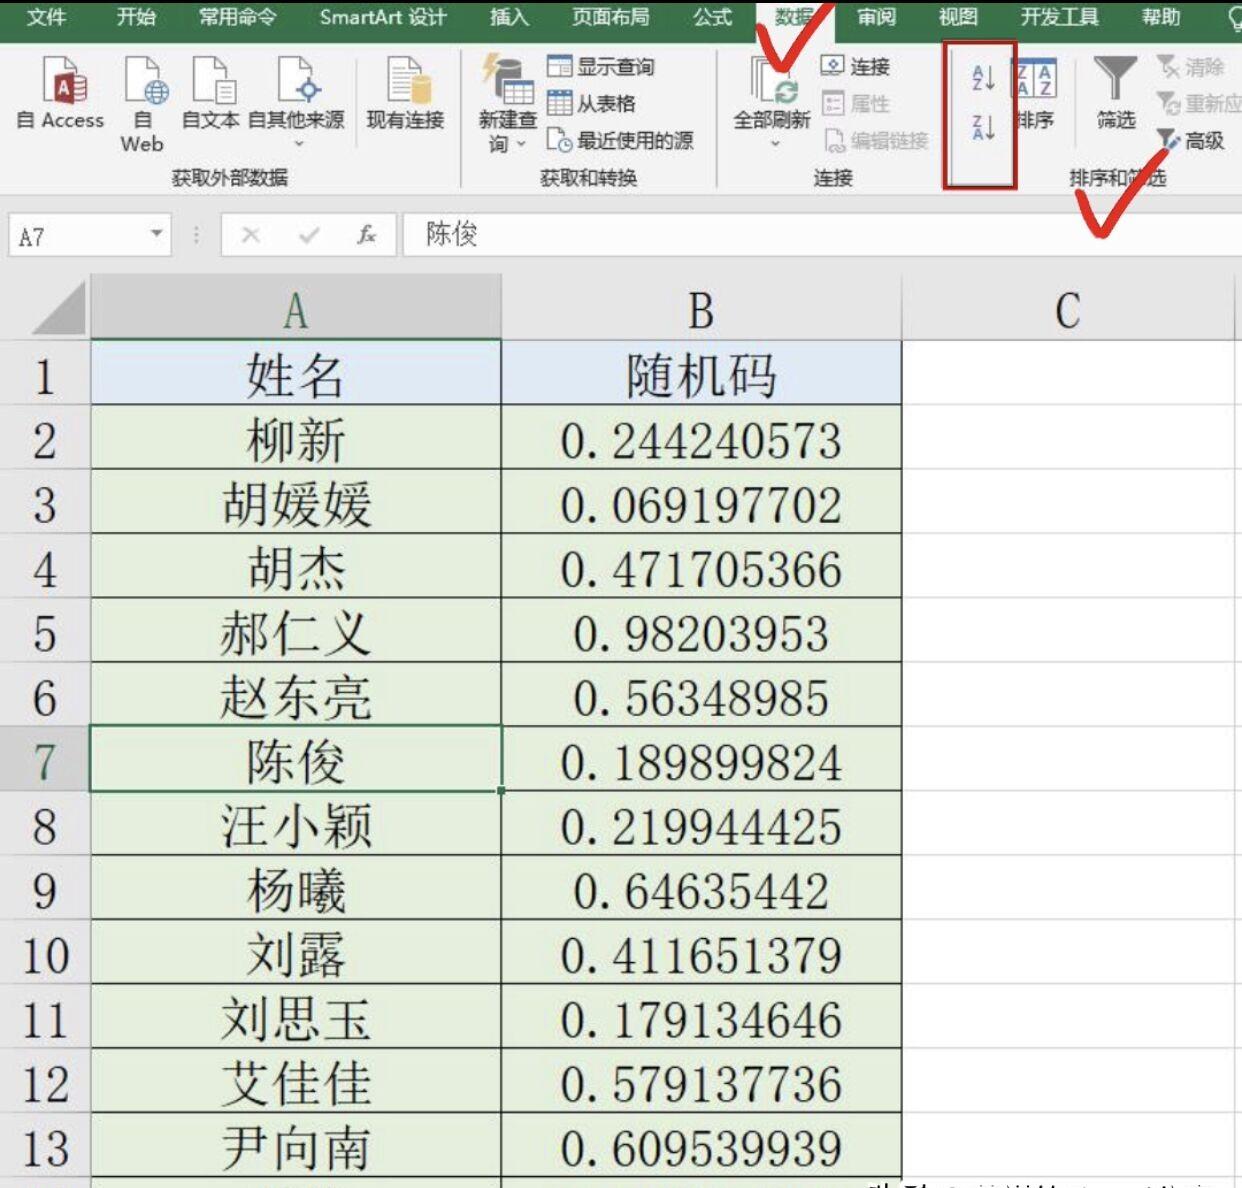The height and width of the screenshot is (1188, 1242).
Task: Switch to the 审阅 tab
Action: pos(877,17)
